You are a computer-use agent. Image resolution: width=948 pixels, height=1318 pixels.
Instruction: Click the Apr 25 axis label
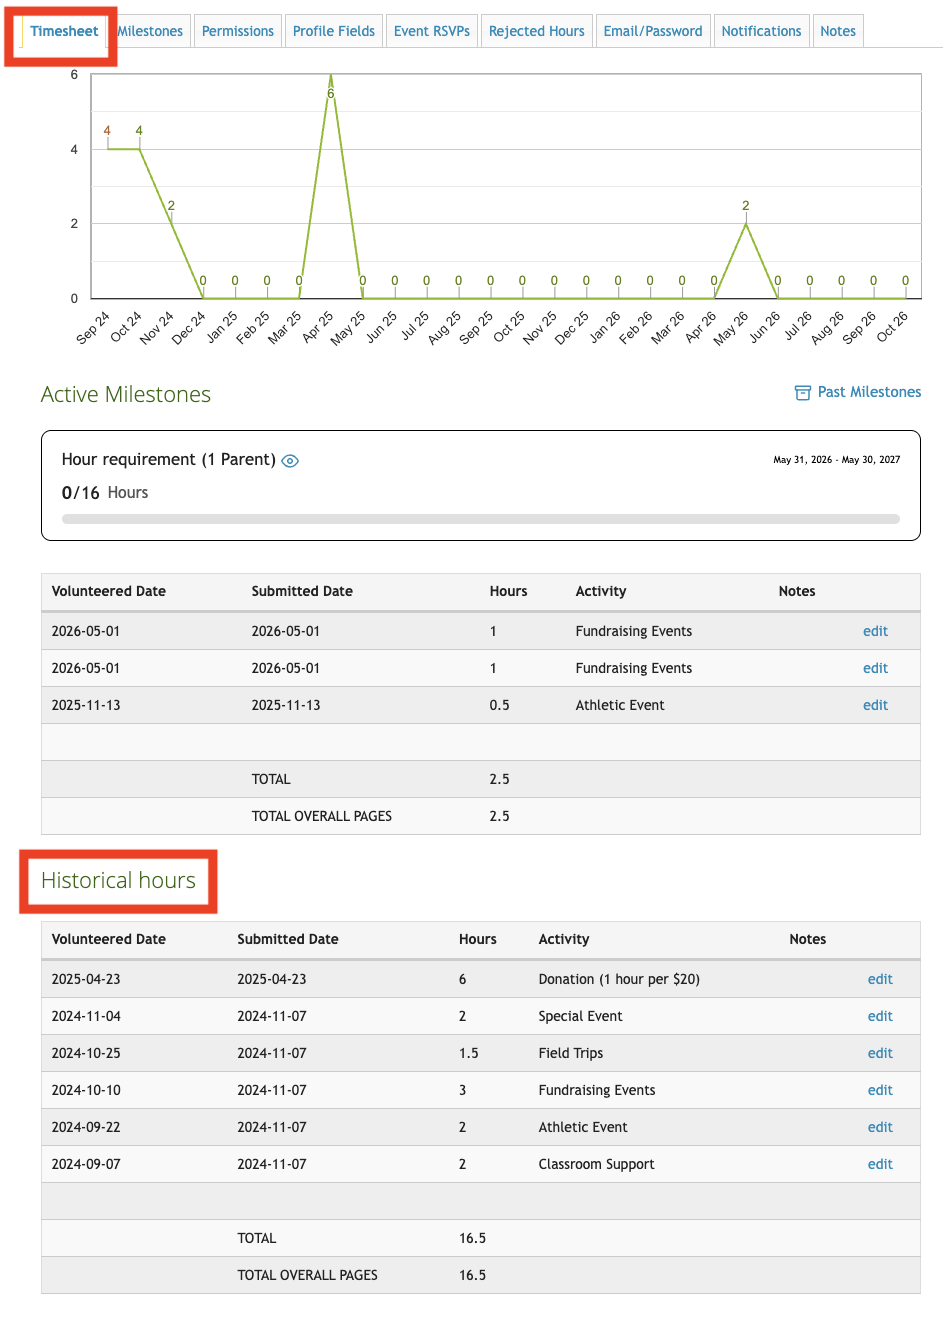[x=318, y=327]
